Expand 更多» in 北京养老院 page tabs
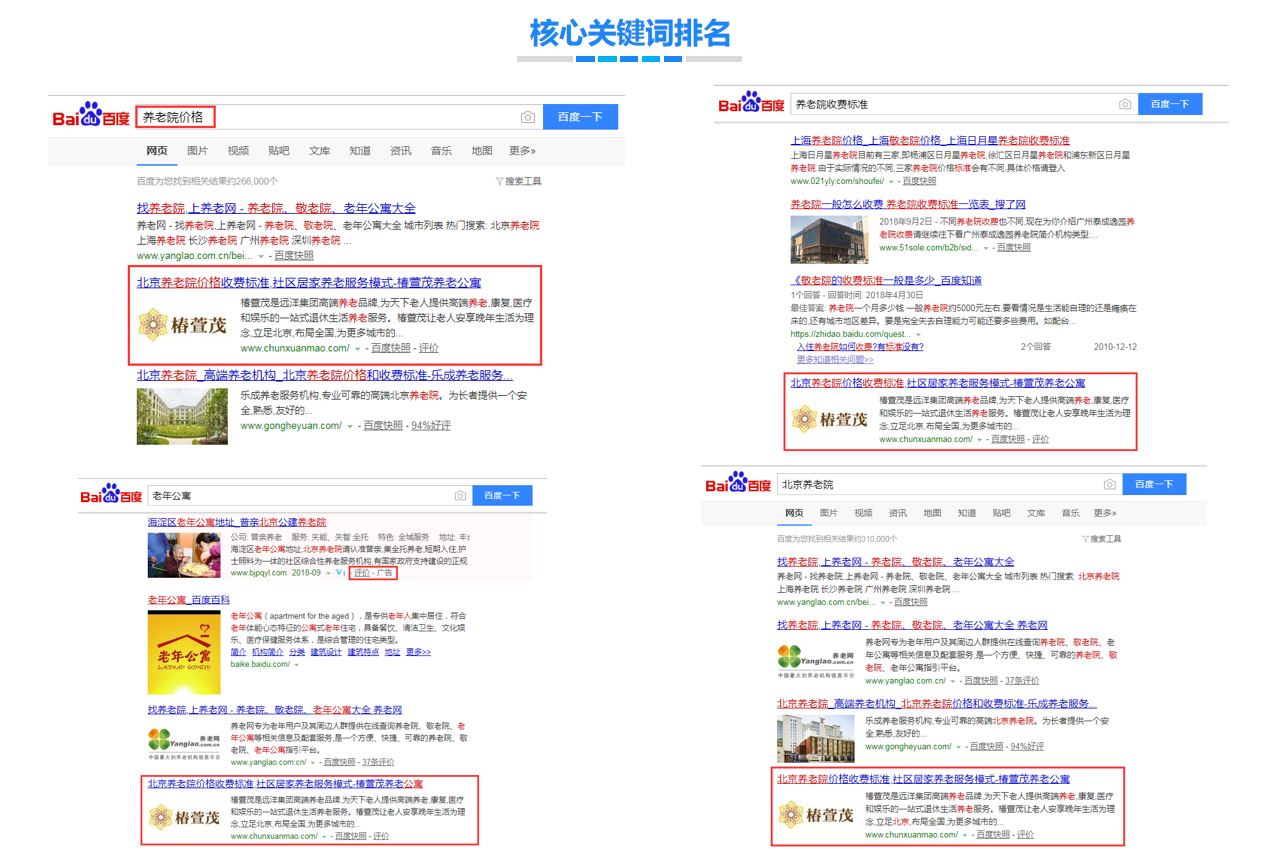 click(1104, 513)
